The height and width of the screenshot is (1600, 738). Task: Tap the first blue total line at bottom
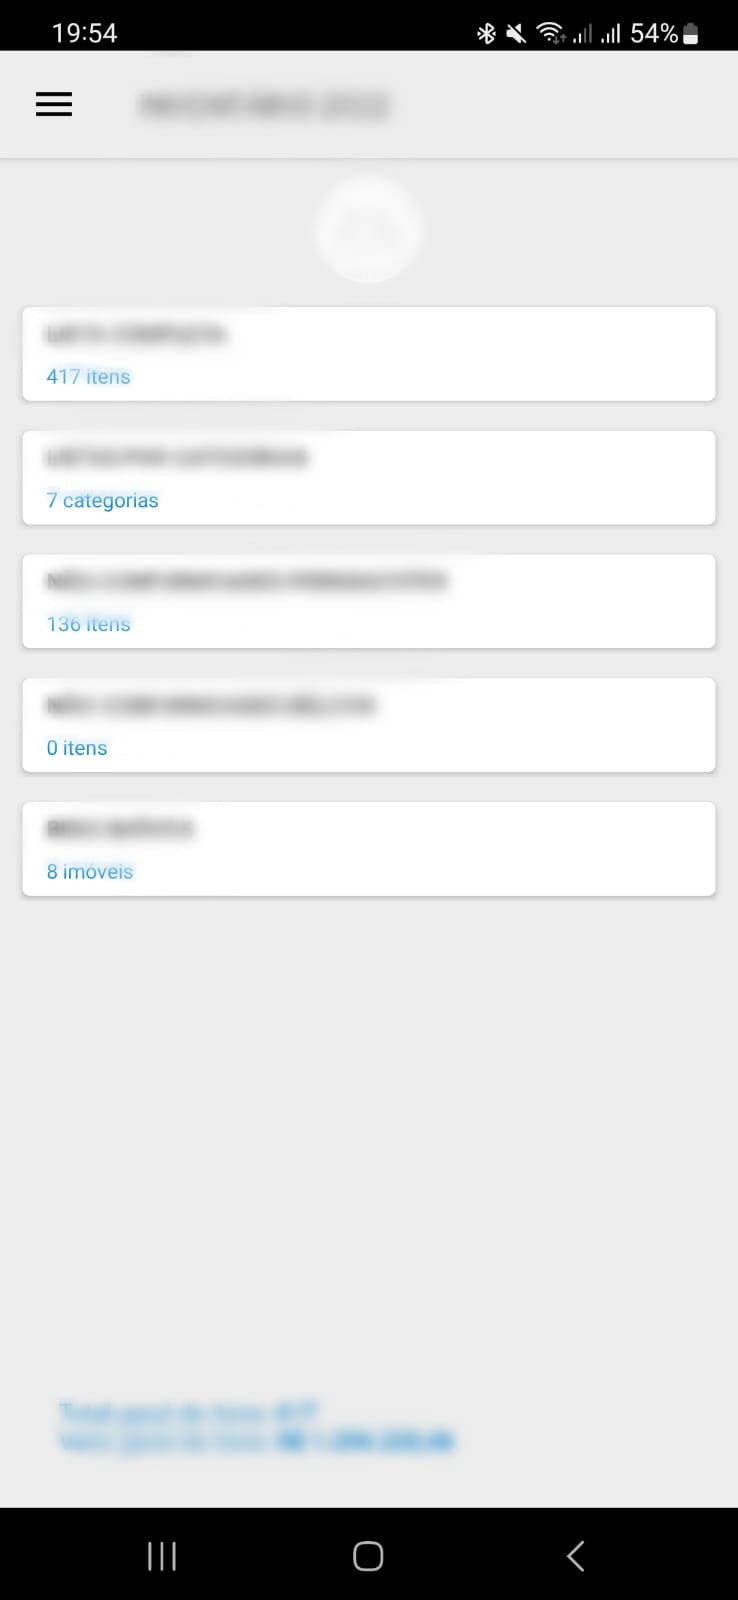pyautogui.click(x=188, y=1412)
